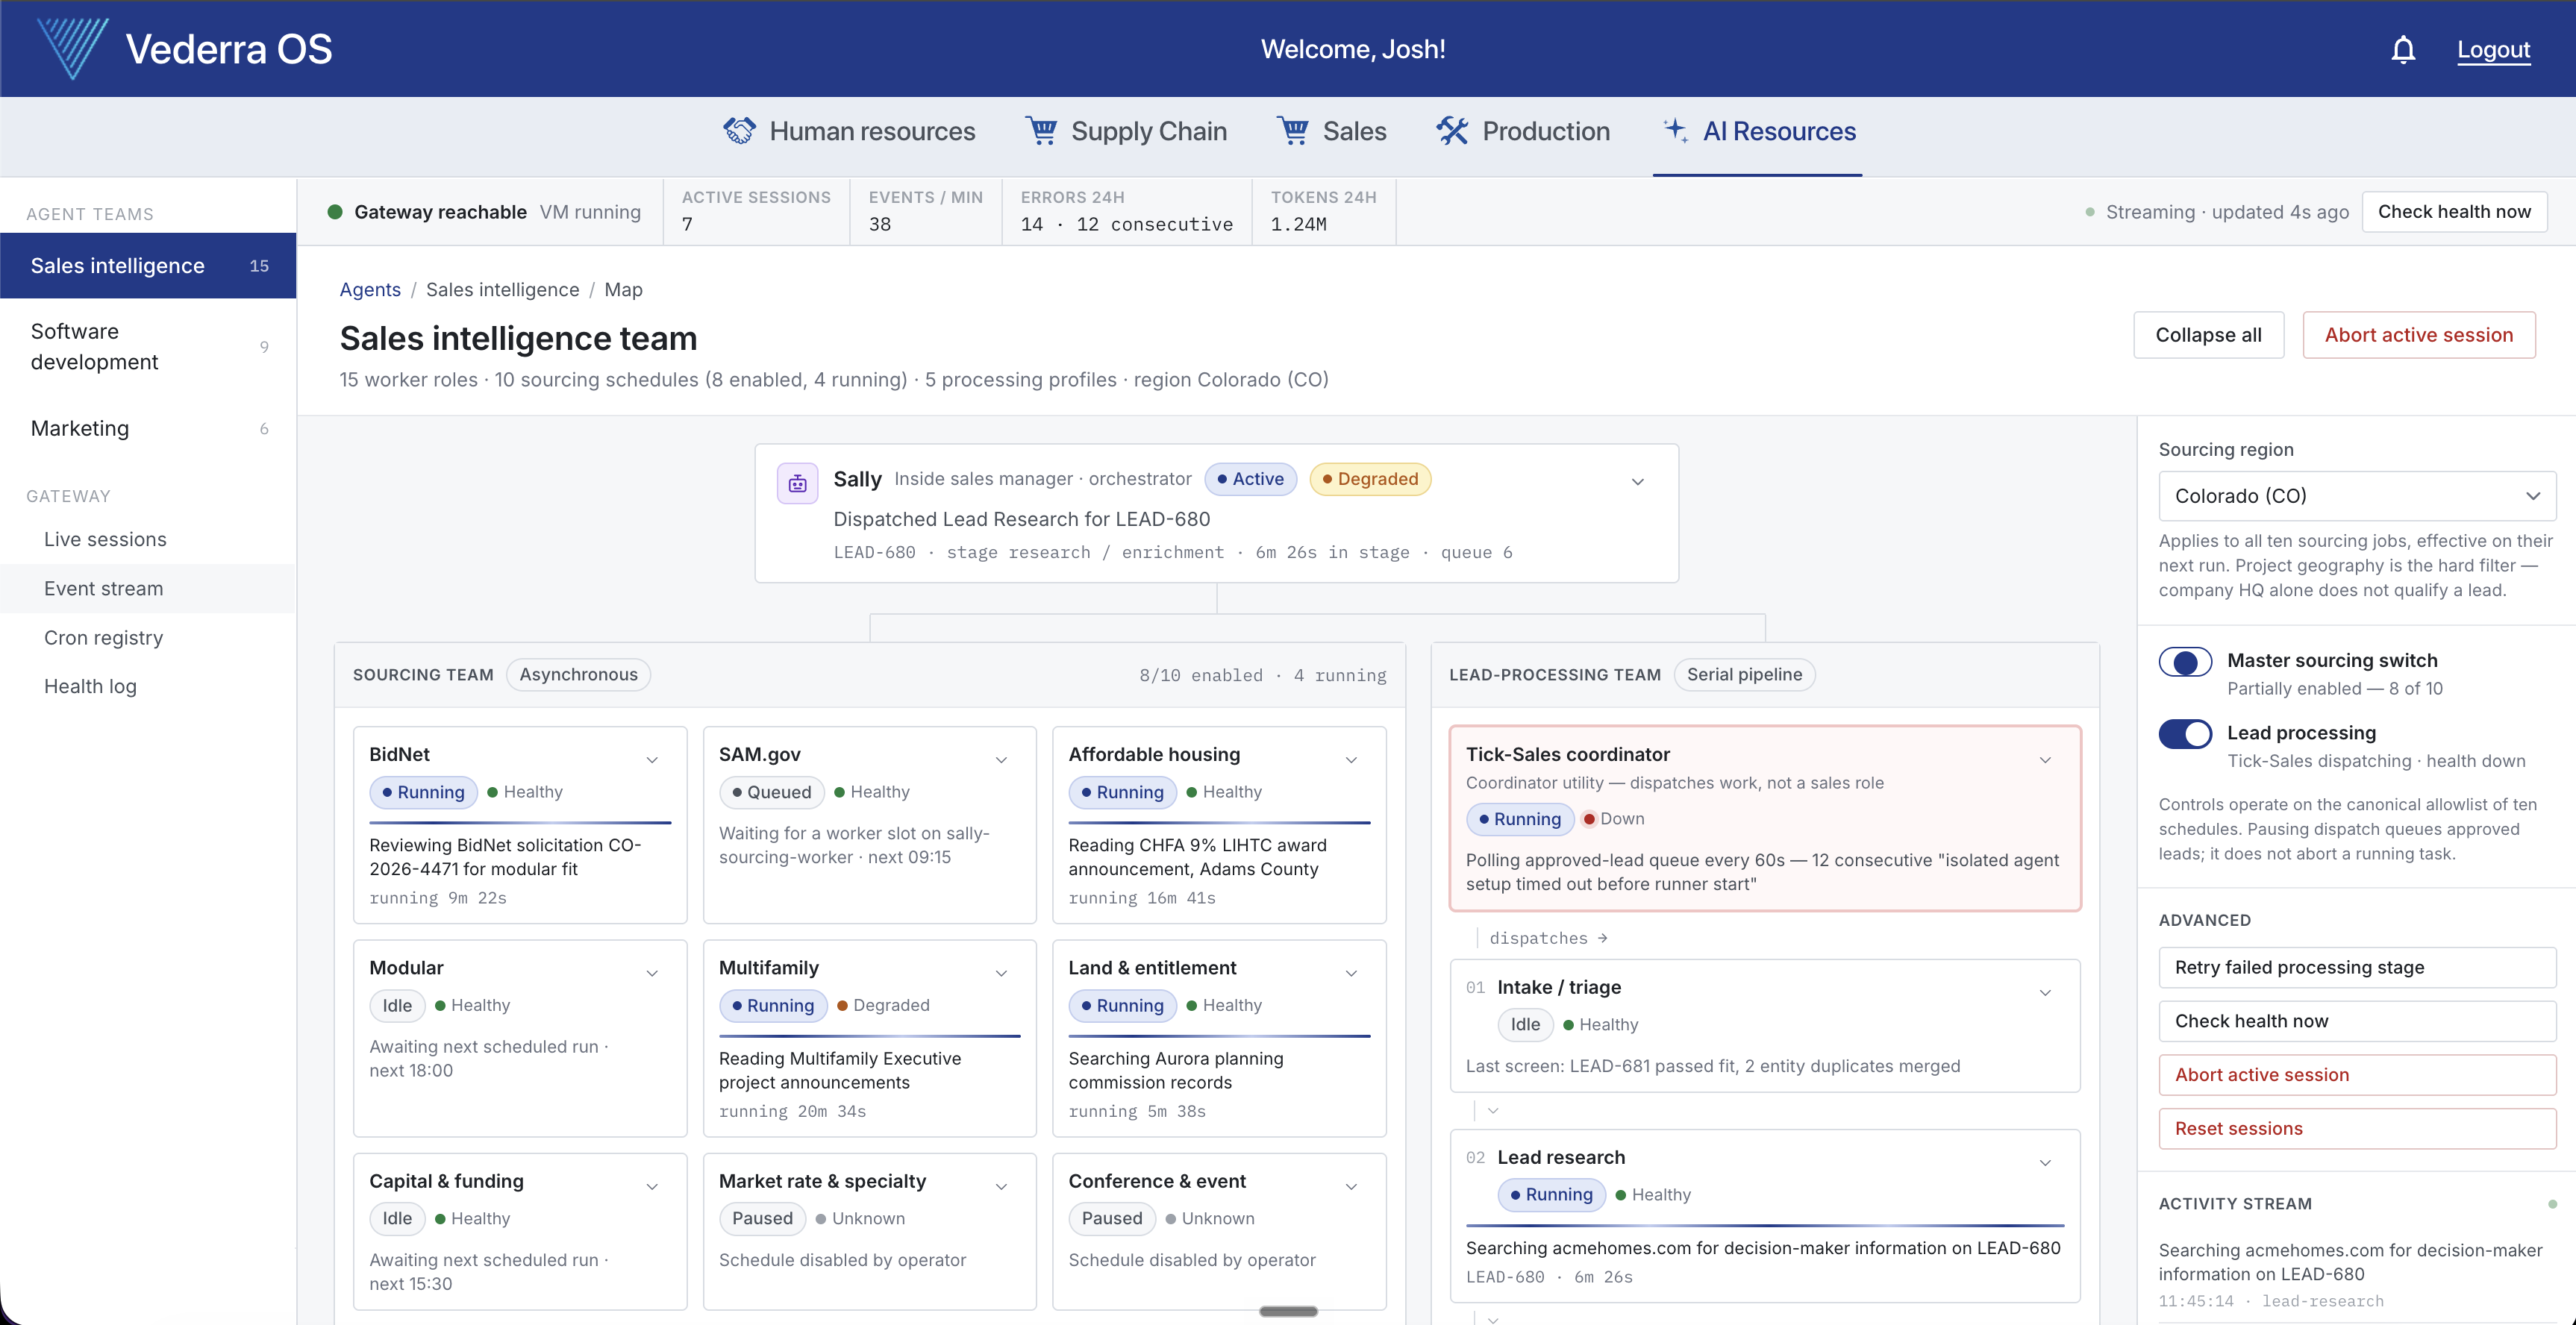
Task: Click the Logout link
Action: click(x=2493, y=49)
